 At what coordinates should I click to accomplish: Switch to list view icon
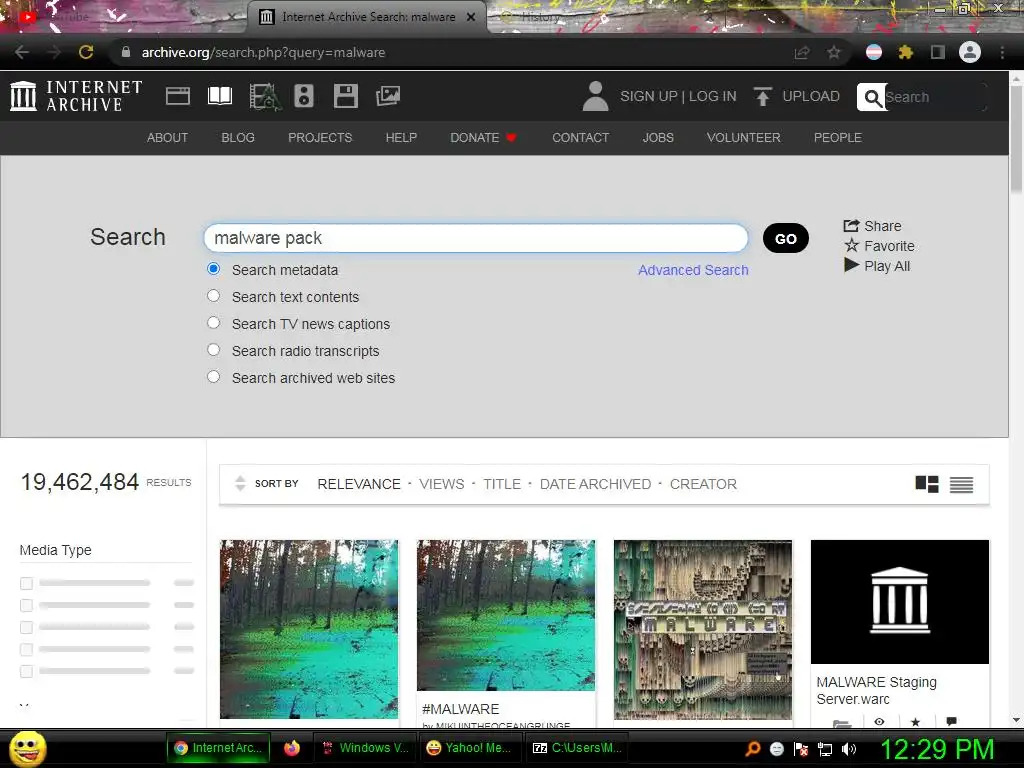click(961, 484)
